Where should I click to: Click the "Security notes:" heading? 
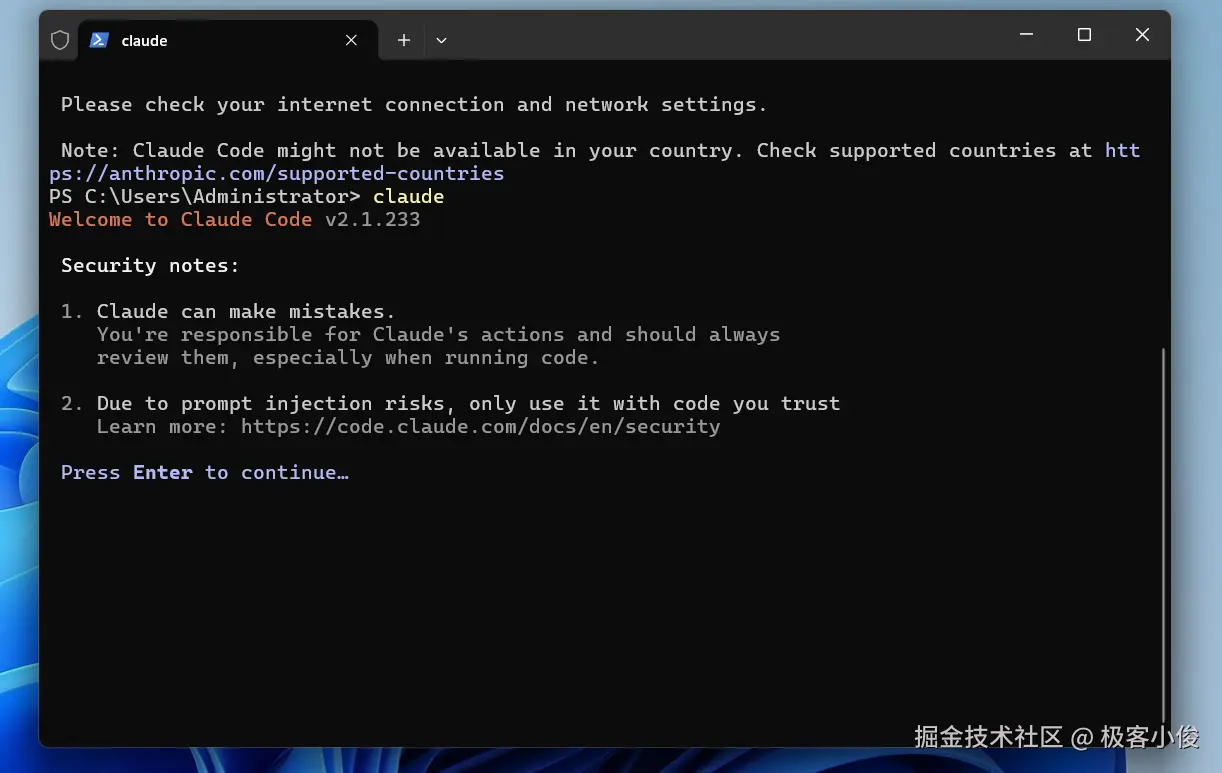(150, 265)
